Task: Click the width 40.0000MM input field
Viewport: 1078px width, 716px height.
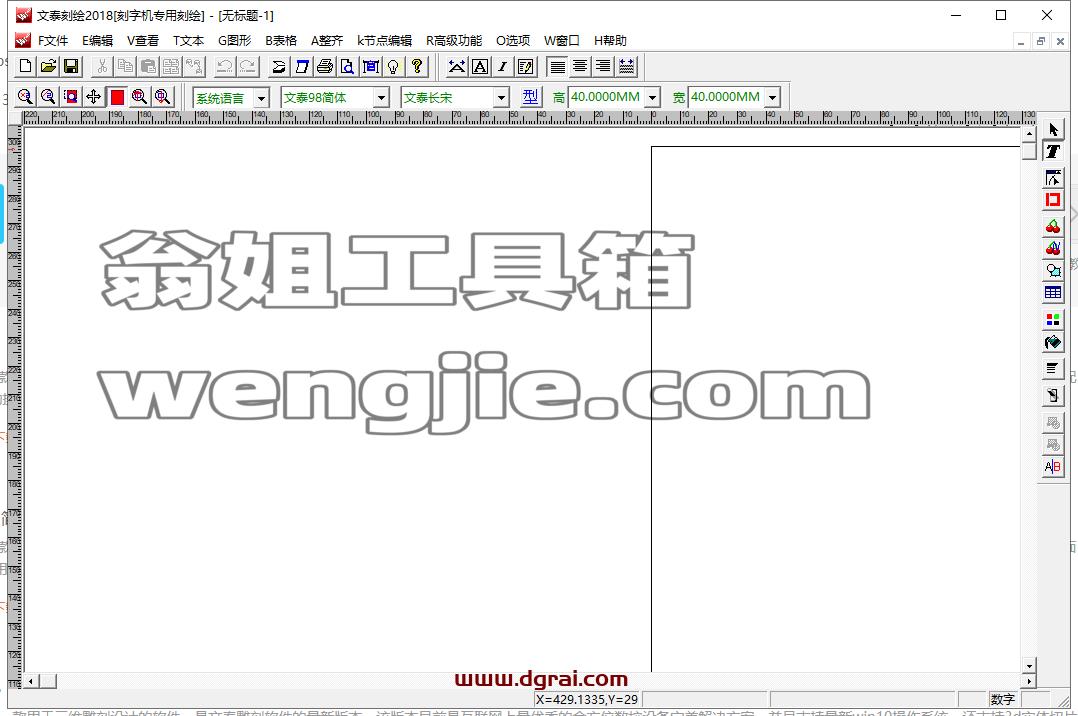Action: pyautogui.click(x=726, y=97)
